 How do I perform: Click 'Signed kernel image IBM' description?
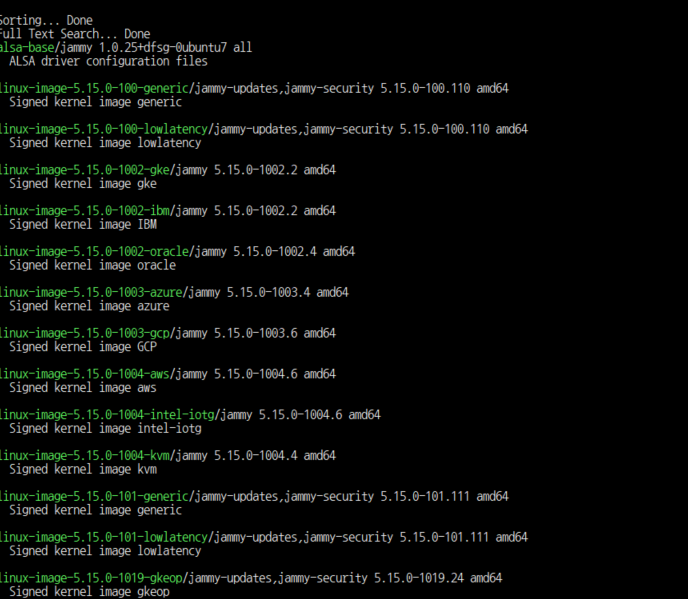pyautogui.click(x=83, y=224)
